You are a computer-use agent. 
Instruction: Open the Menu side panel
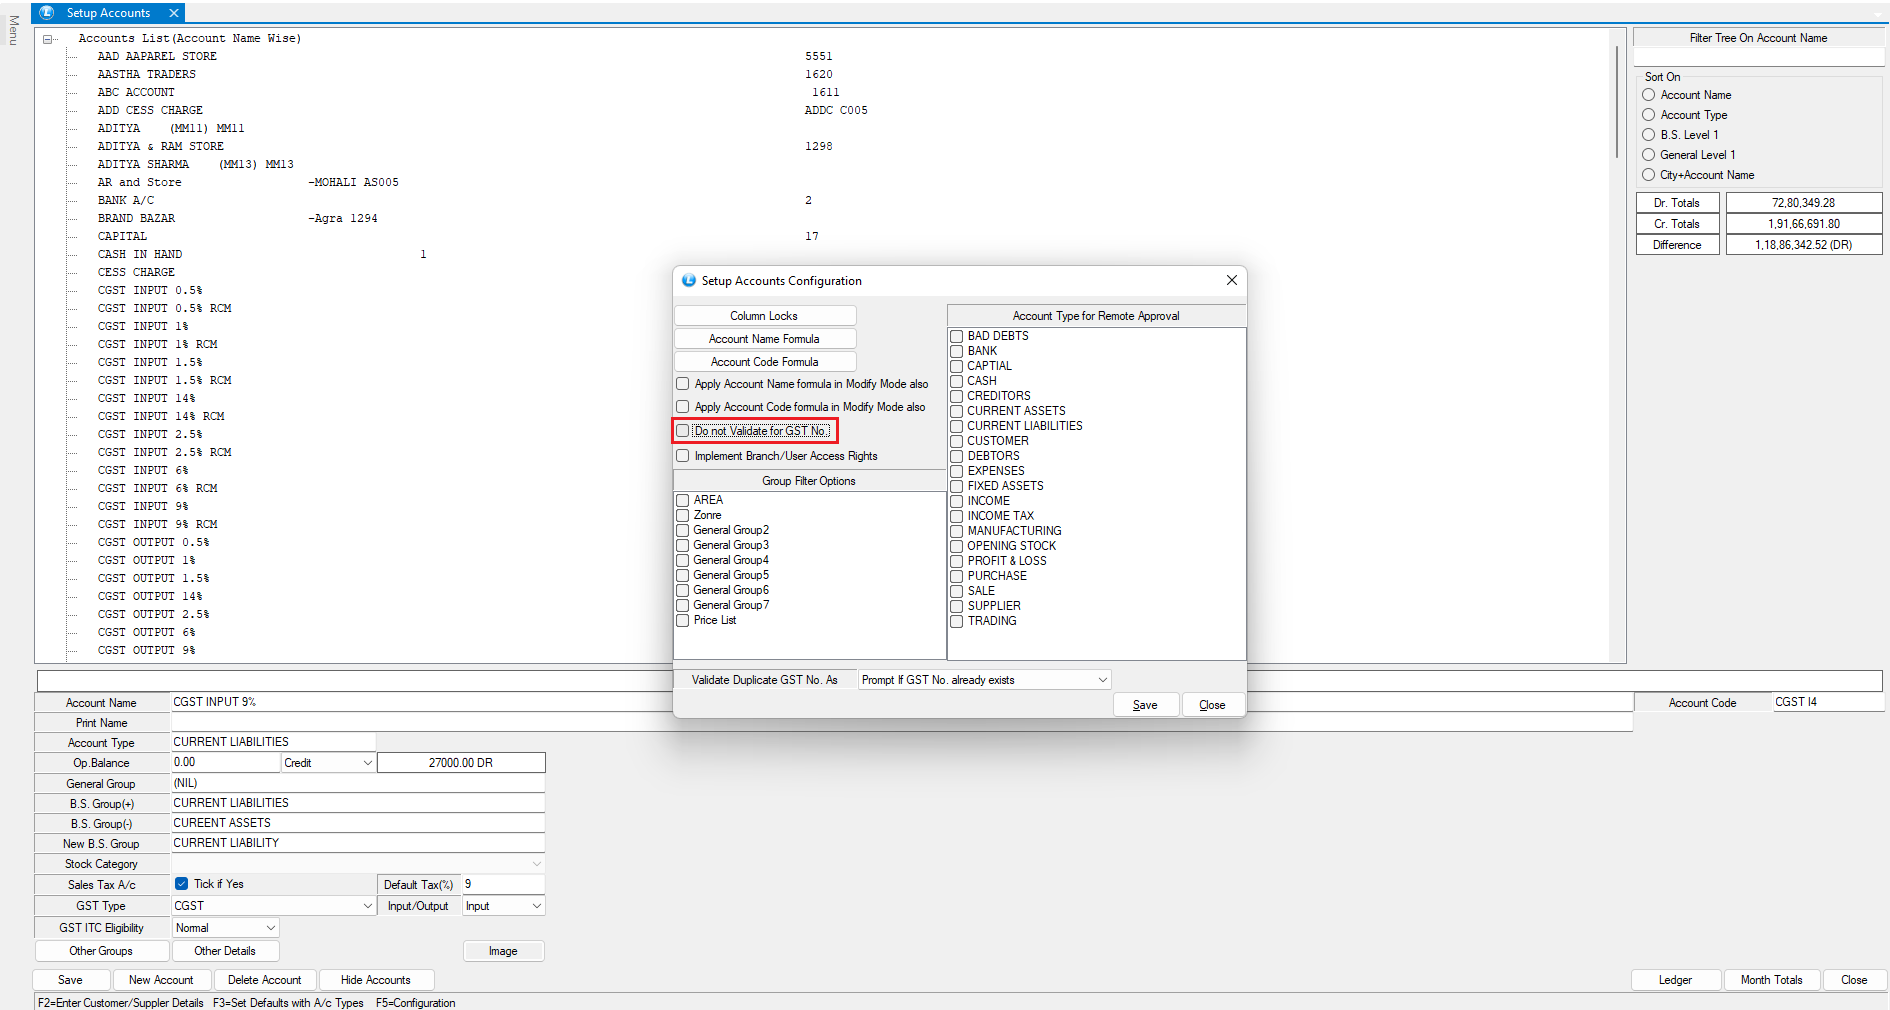pyautogui.click(x=13, y=30)
